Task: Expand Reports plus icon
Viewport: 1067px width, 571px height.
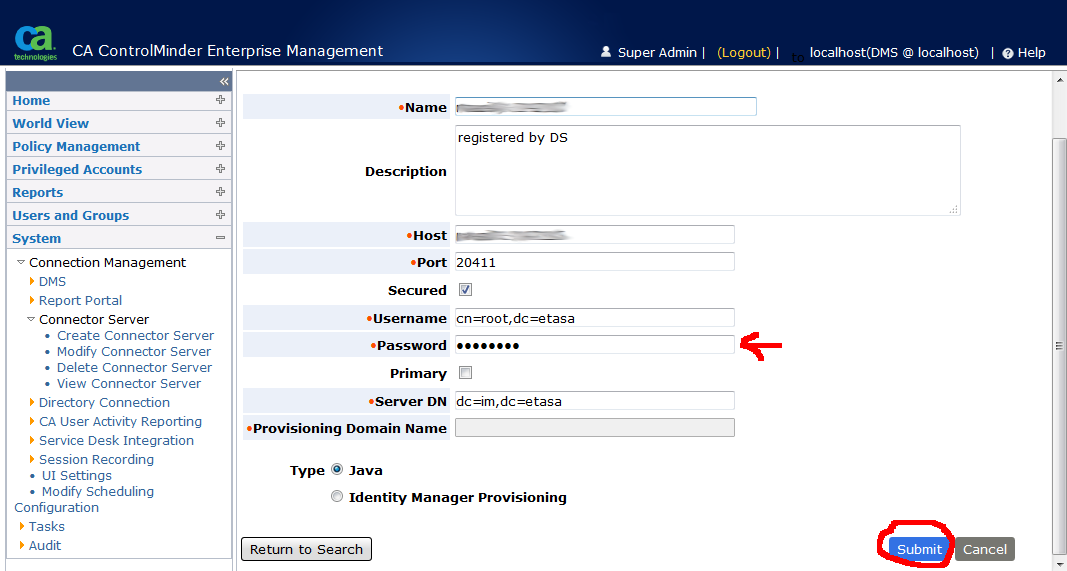Action: [x=220, y=191]
